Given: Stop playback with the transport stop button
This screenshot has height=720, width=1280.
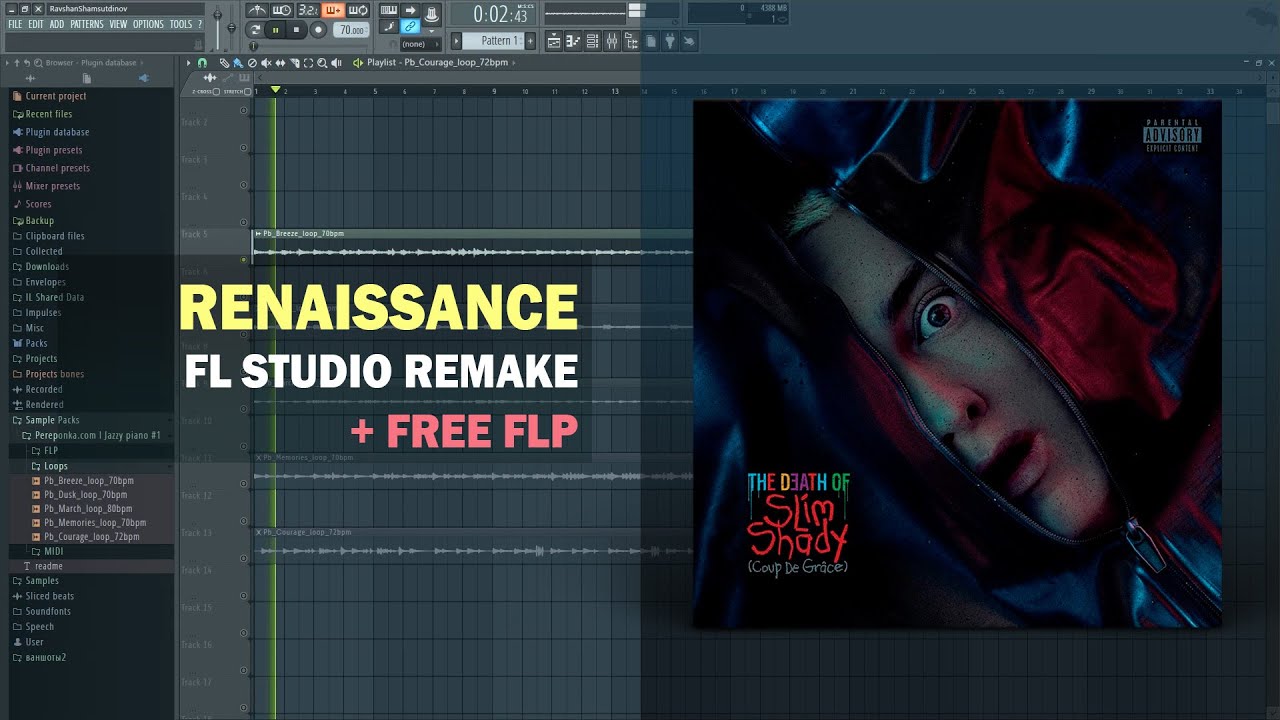Looking at the screenshot, I should (297, 30).
